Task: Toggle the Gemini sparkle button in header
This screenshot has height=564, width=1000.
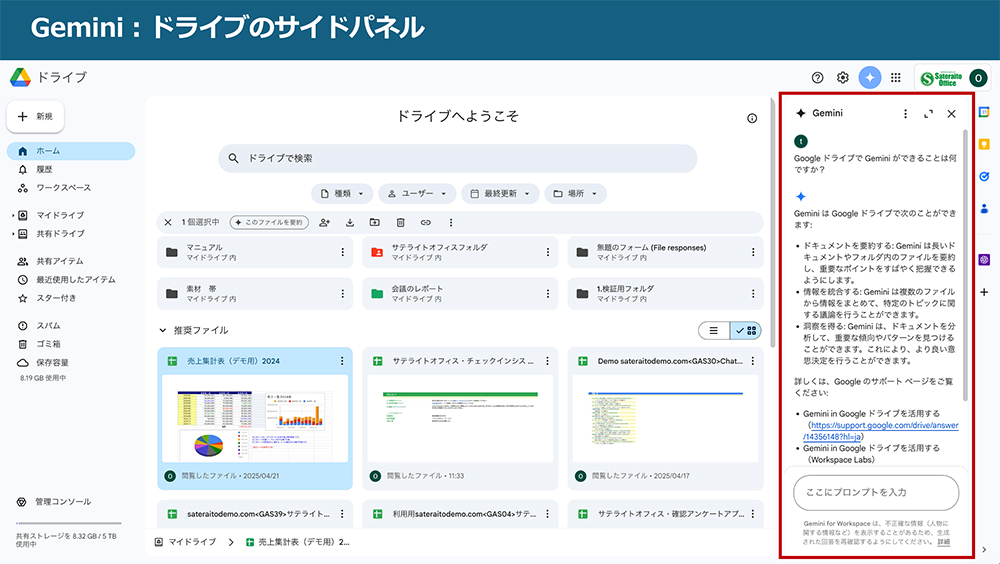Action: 869,77
